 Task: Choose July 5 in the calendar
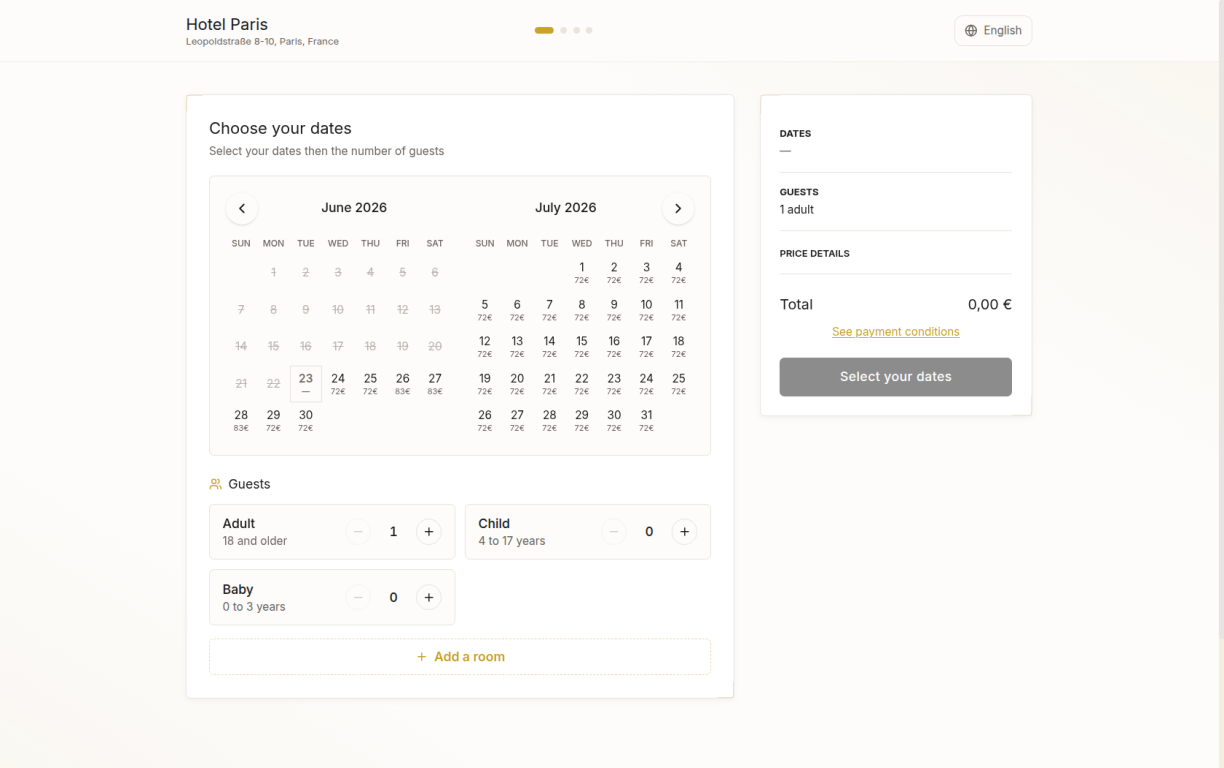coord(485,310)
